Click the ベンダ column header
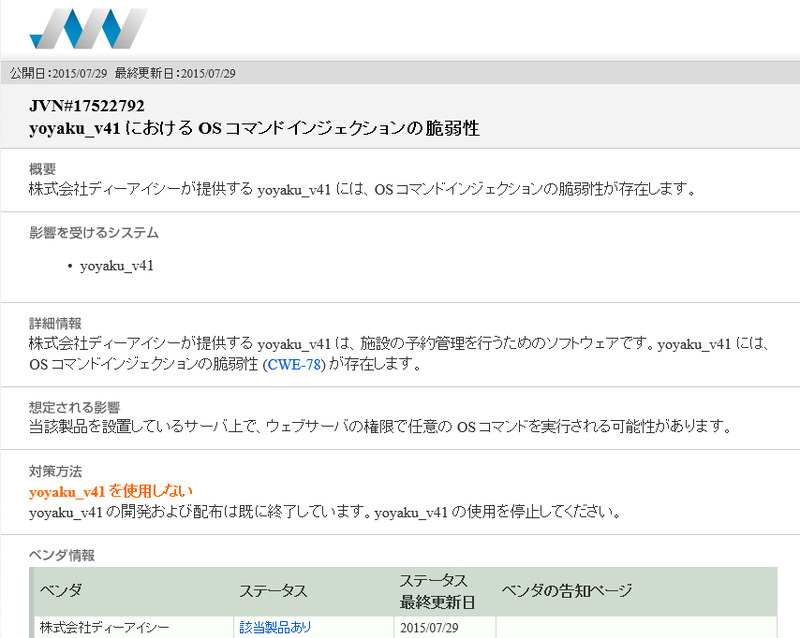The width and height of the screenshot is (800, 638). (61, 591)
